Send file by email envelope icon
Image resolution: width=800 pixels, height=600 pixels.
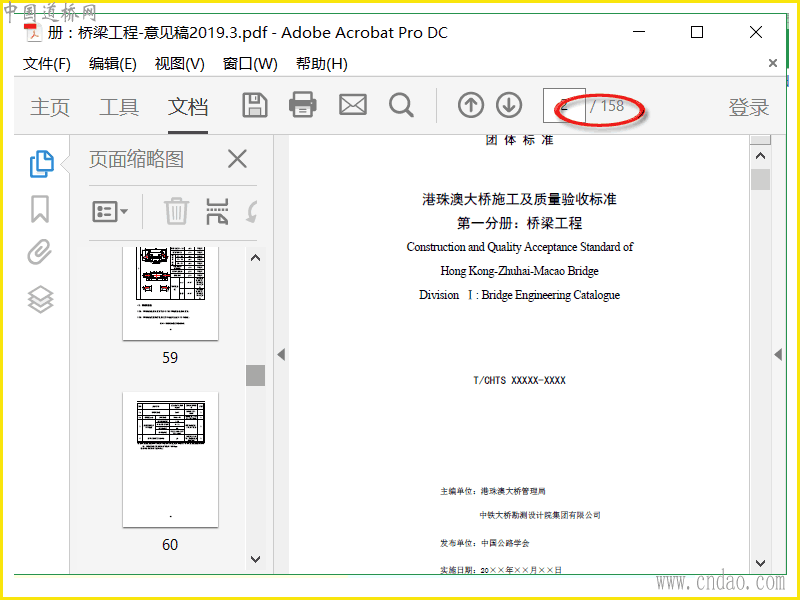(353, 105)
